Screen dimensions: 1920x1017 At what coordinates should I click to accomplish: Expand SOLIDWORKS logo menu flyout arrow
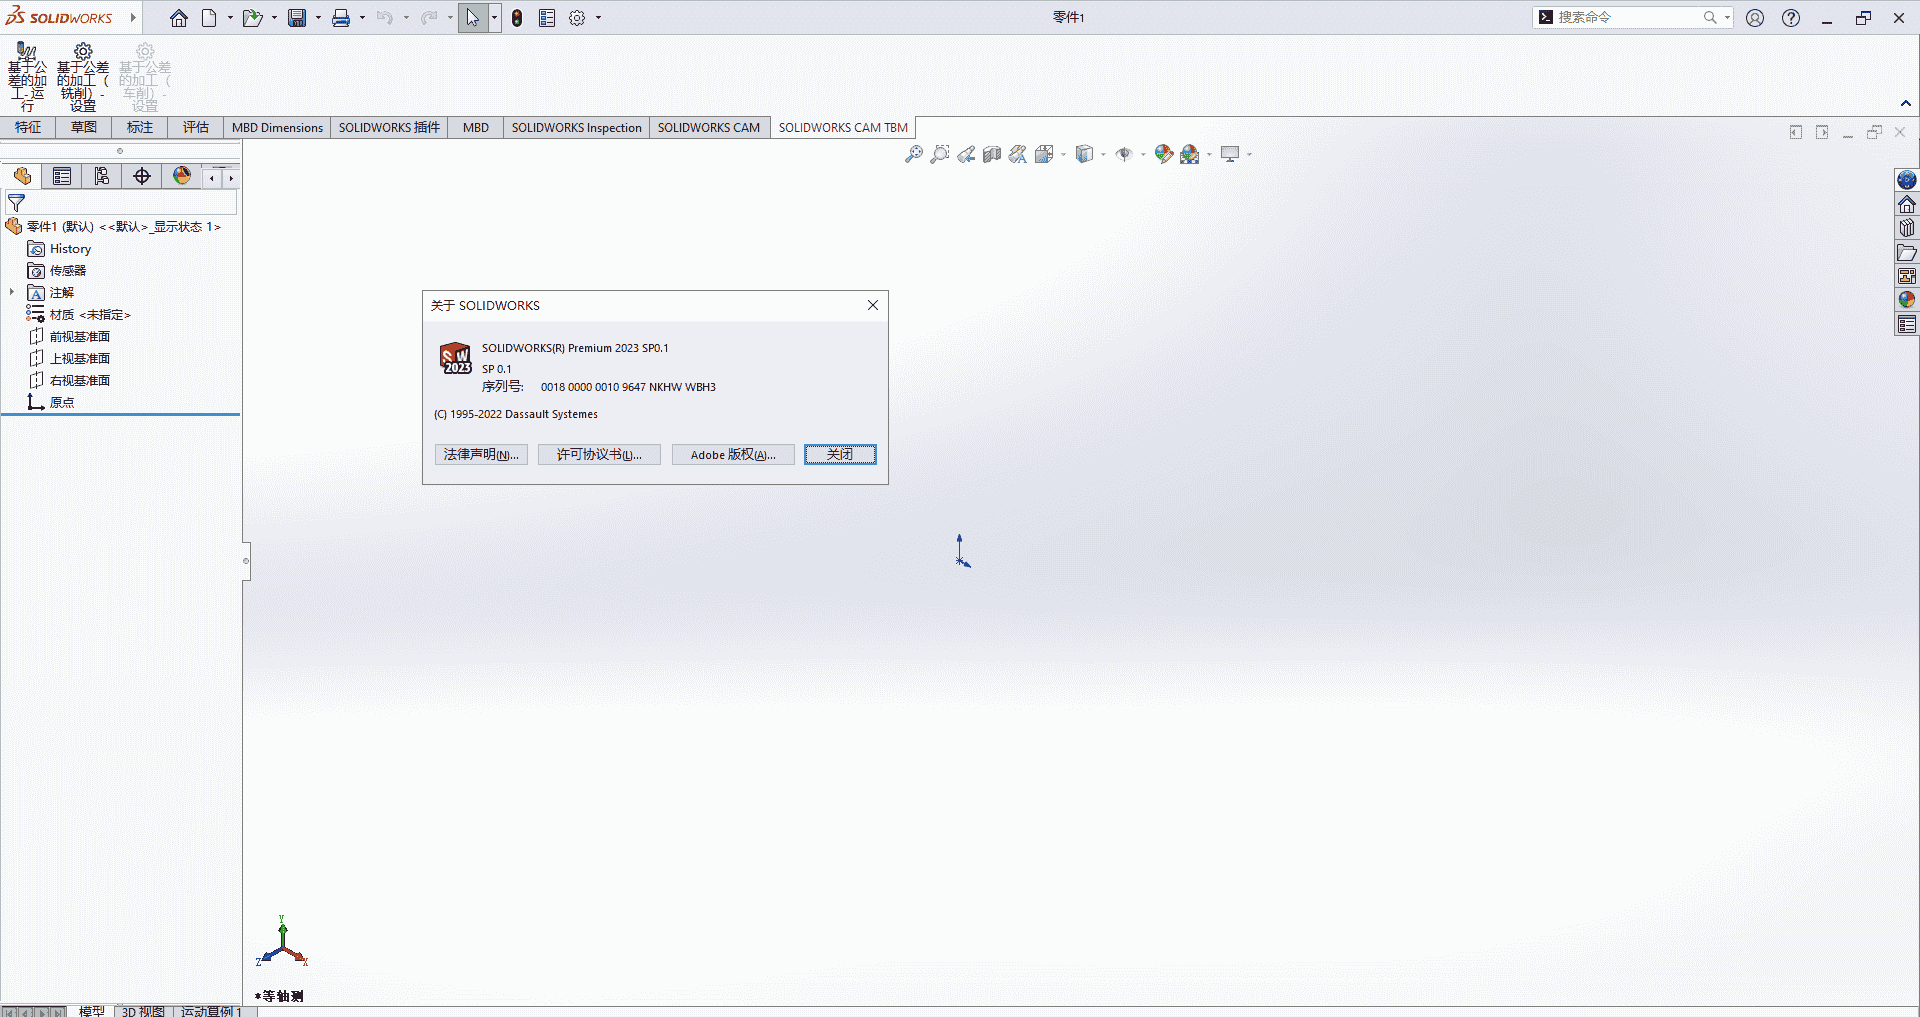point(133,18)
